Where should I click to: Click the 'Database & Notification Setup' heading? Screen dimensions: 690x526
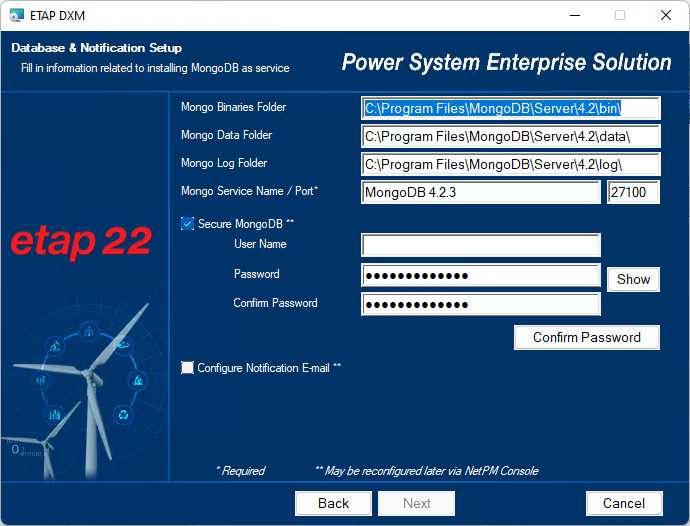tap(96, 48)
